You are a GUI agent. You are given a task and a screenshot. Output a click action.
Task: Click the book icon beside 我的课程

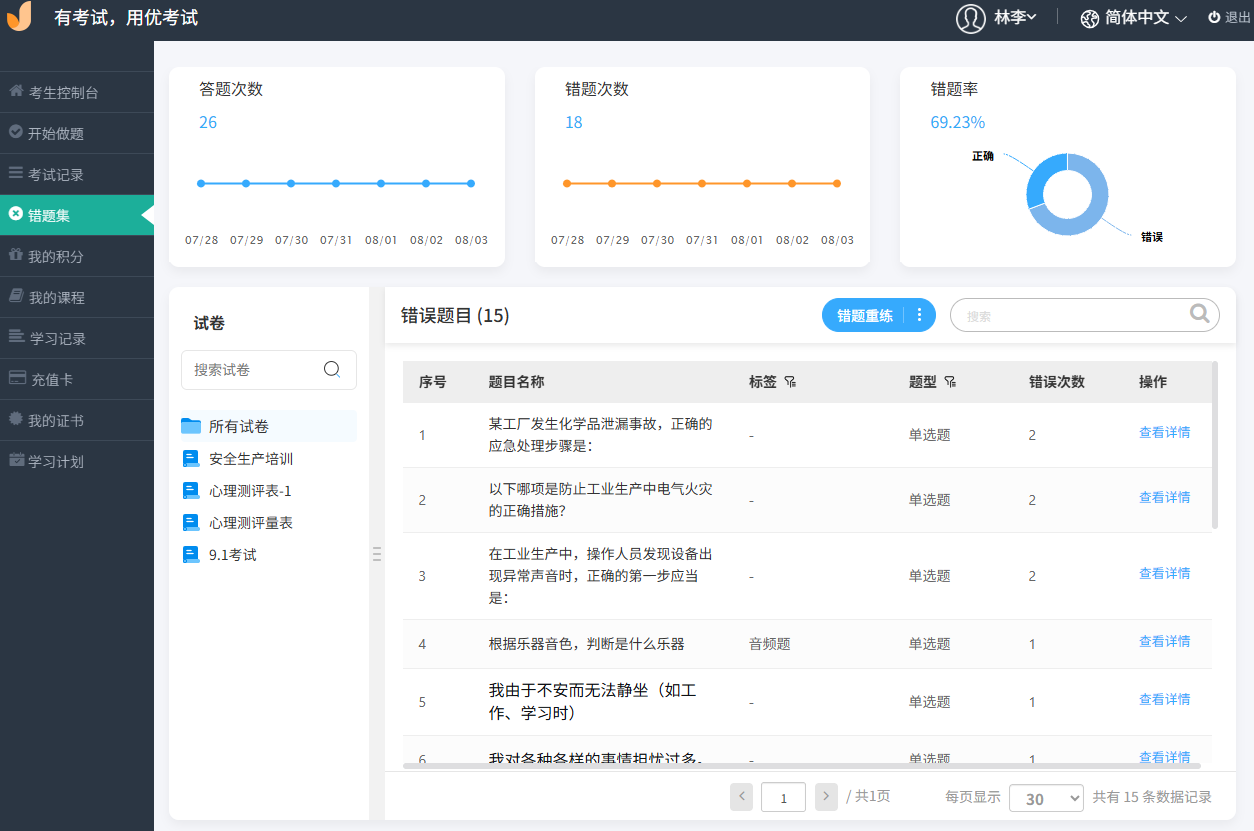tap(16, 296)
